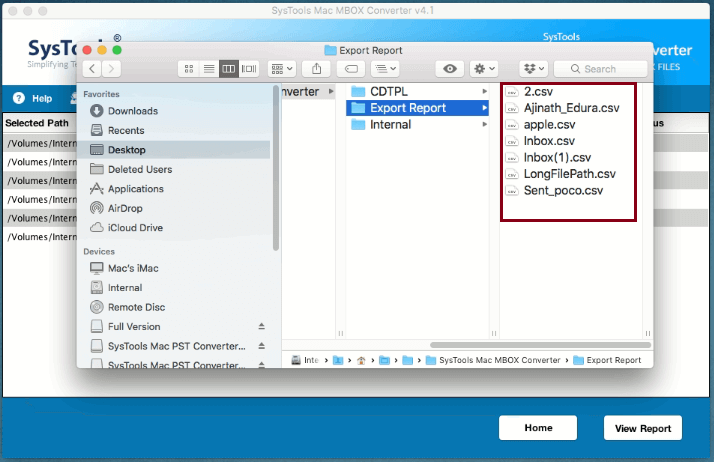Select Mac's iMac under Devices
This screenshot has height=462, width=714.
click(124, 269)
